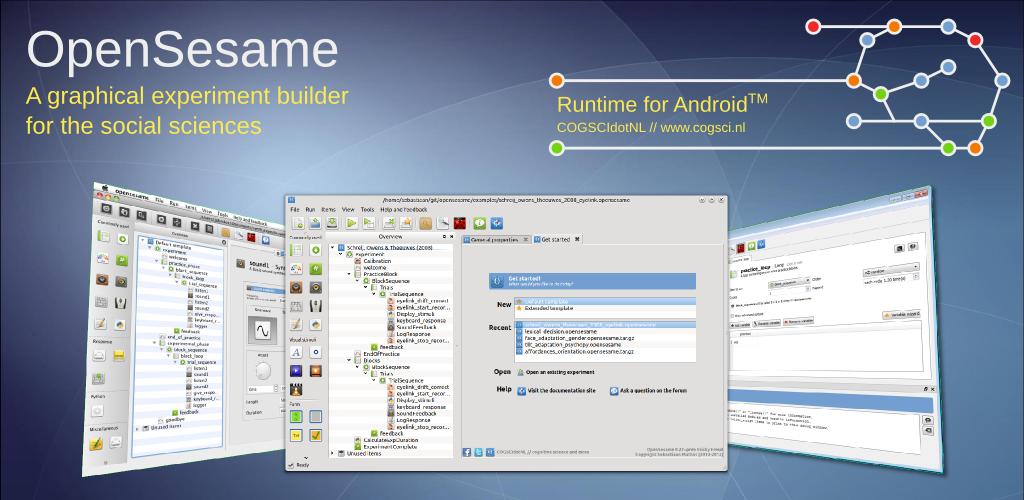Click the Save icon in center window toolbar
Screen dimensions: 1024x500
(332, 223)
